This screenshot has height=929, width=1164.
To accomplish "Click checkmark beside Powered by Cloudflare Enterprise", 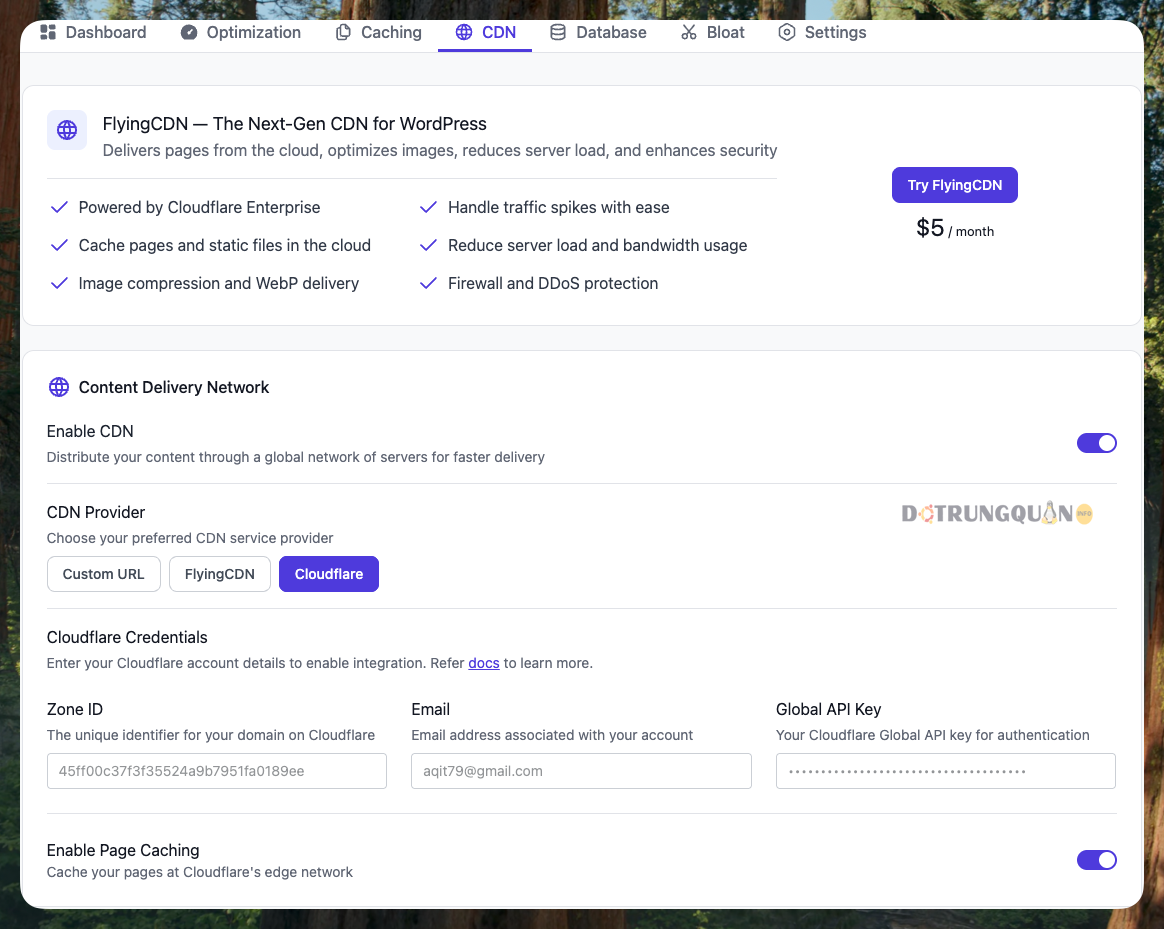I will [59, 207].
